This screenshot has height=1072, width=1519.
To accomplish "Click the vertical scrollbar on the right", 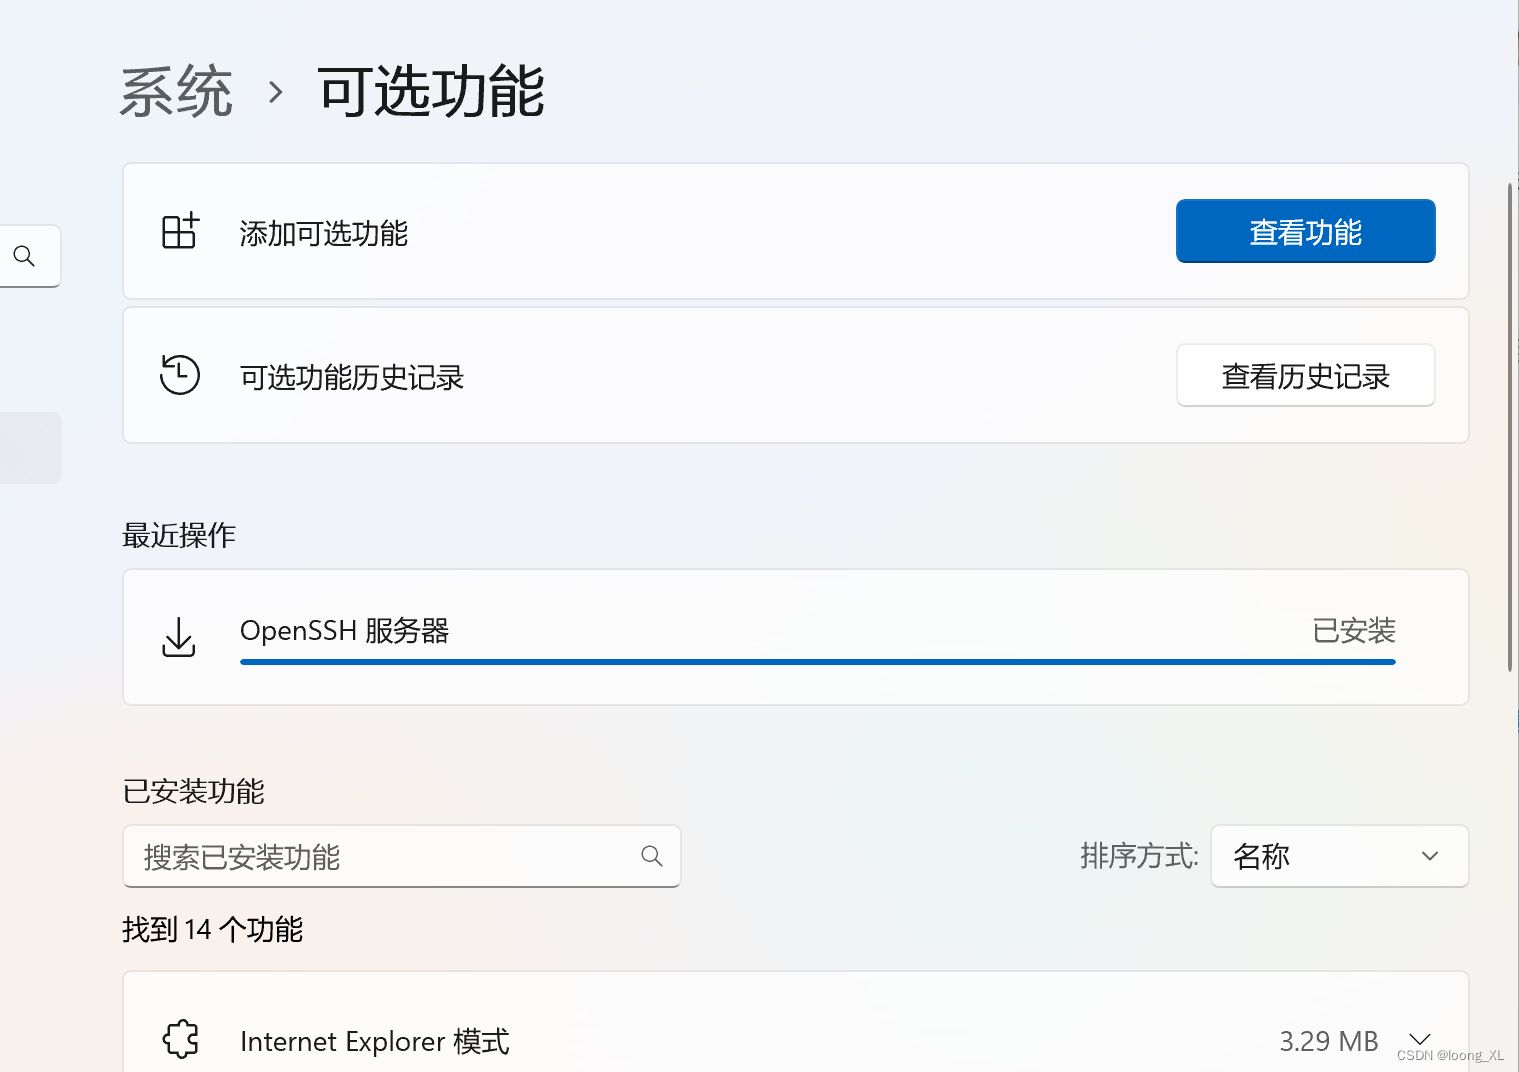I will (1508, 420).
